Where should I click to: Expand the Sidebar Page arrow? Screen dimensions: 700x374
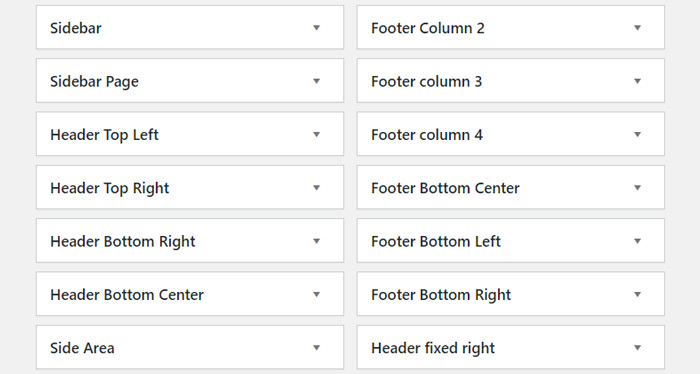pyautogui.click(x=317, y=81)
